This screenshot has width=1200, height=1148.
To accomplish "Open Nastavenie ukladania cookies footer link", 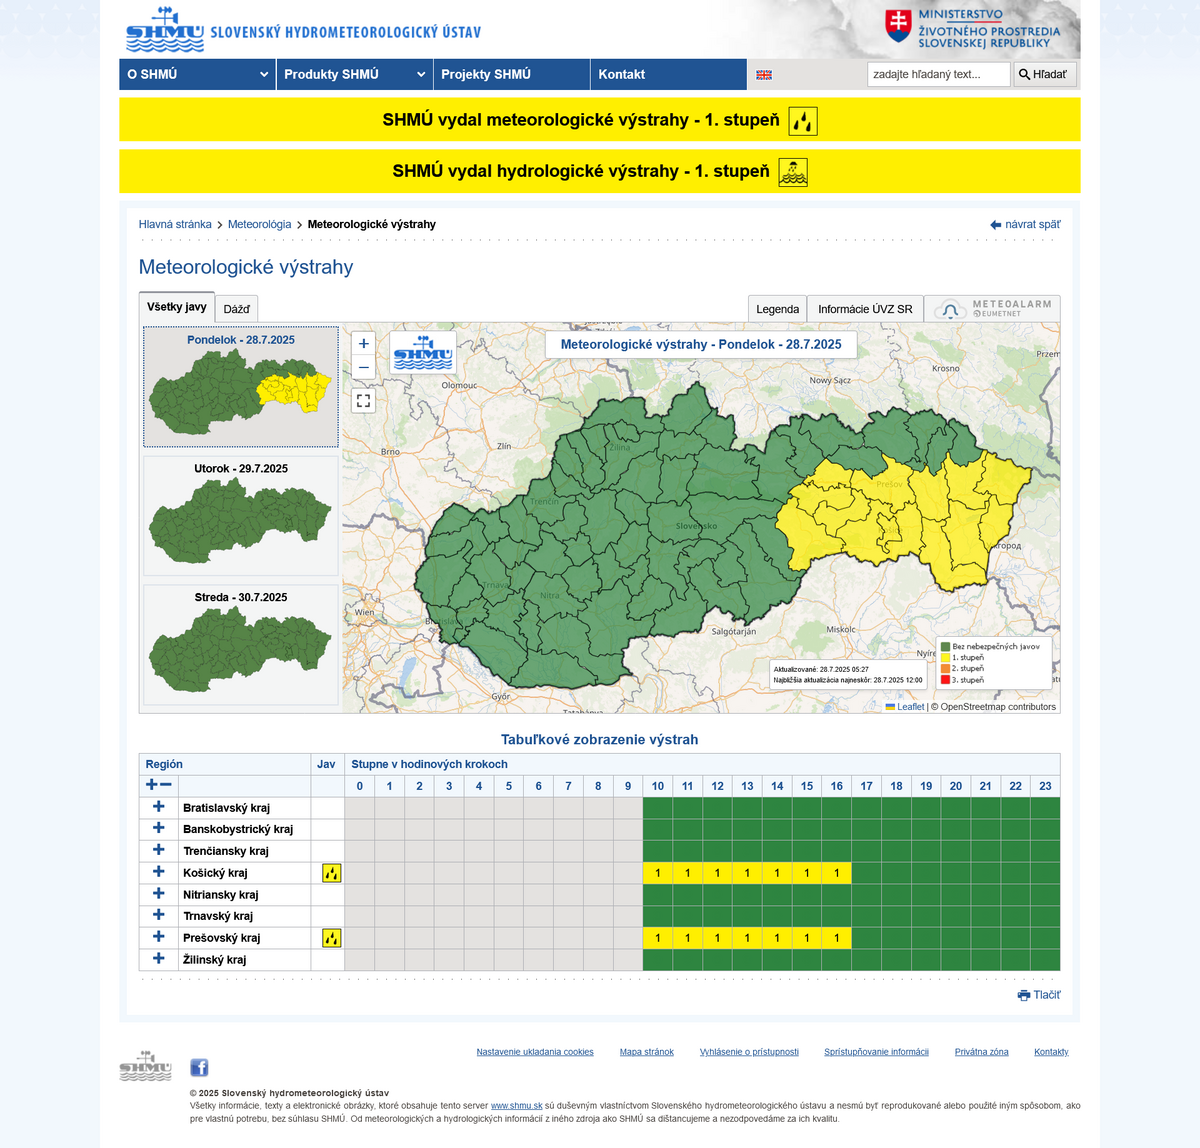I will pos(535,1052).
